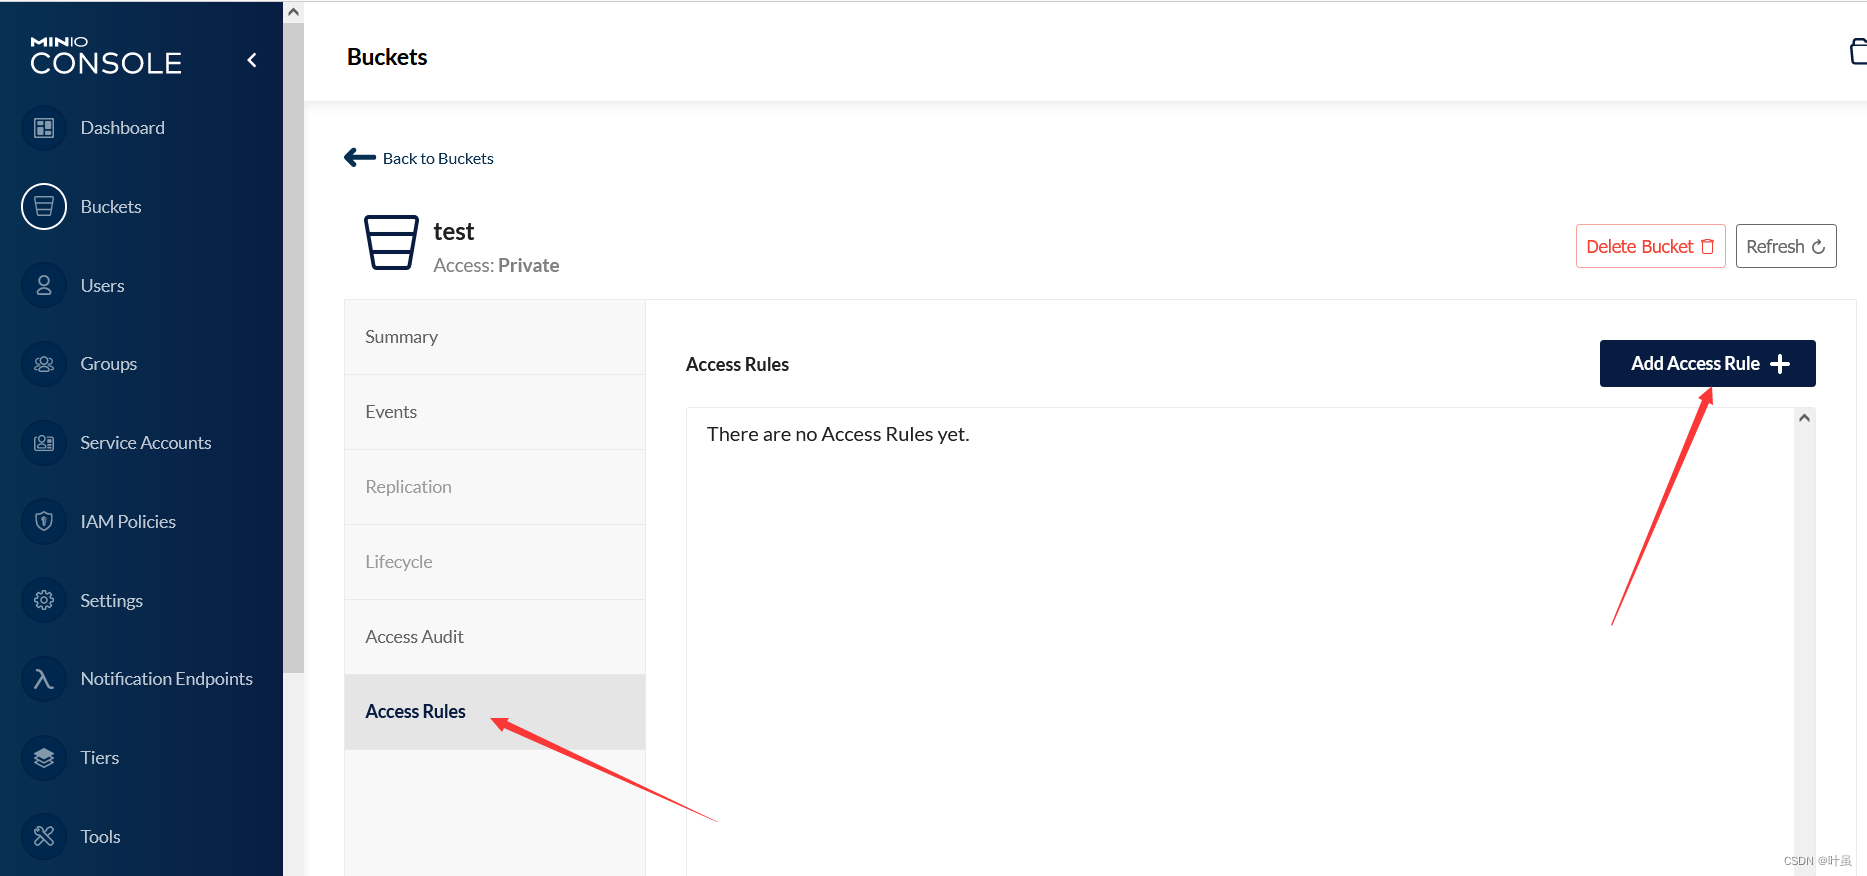
Task: Click the Notification Endpoints lambda icon
Action: tap(44, 679)
